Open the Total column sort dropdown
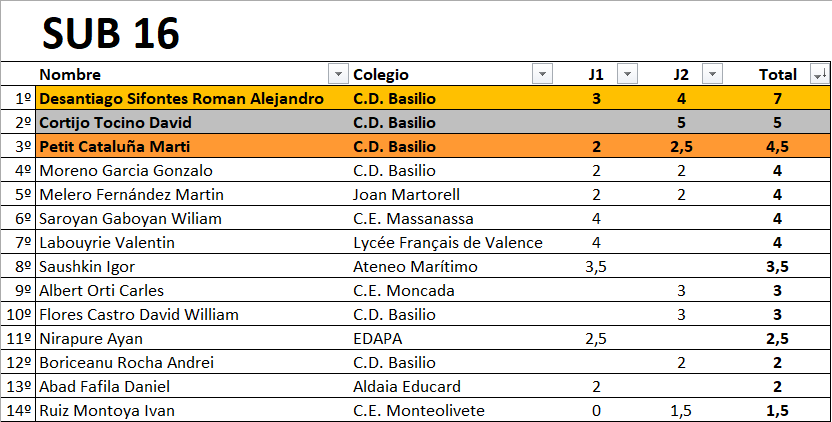Viewport: 832px width, 422px height. [818, 74]
